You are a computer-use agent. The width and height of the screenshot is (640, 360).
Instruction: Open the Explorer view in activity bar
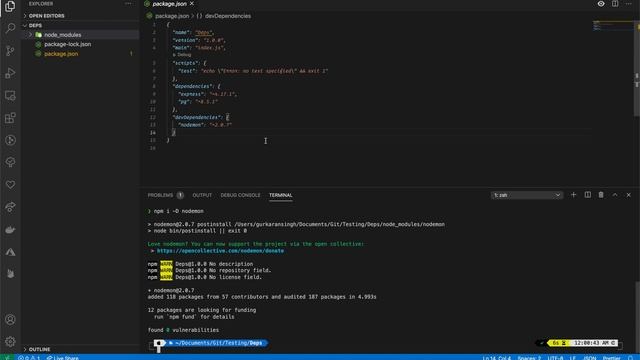[x=10, y=6]
